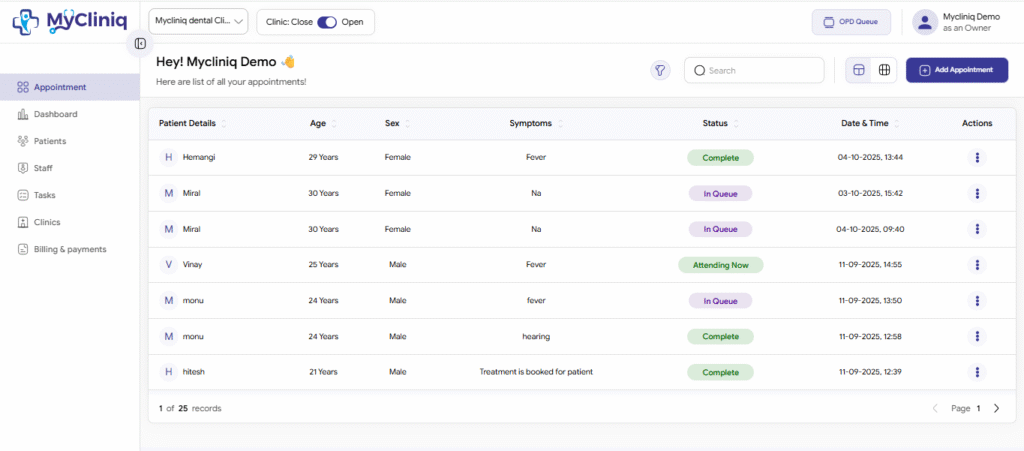
Task: Toggle the Clinic Close/Open switch
Action: click(326, 22)
